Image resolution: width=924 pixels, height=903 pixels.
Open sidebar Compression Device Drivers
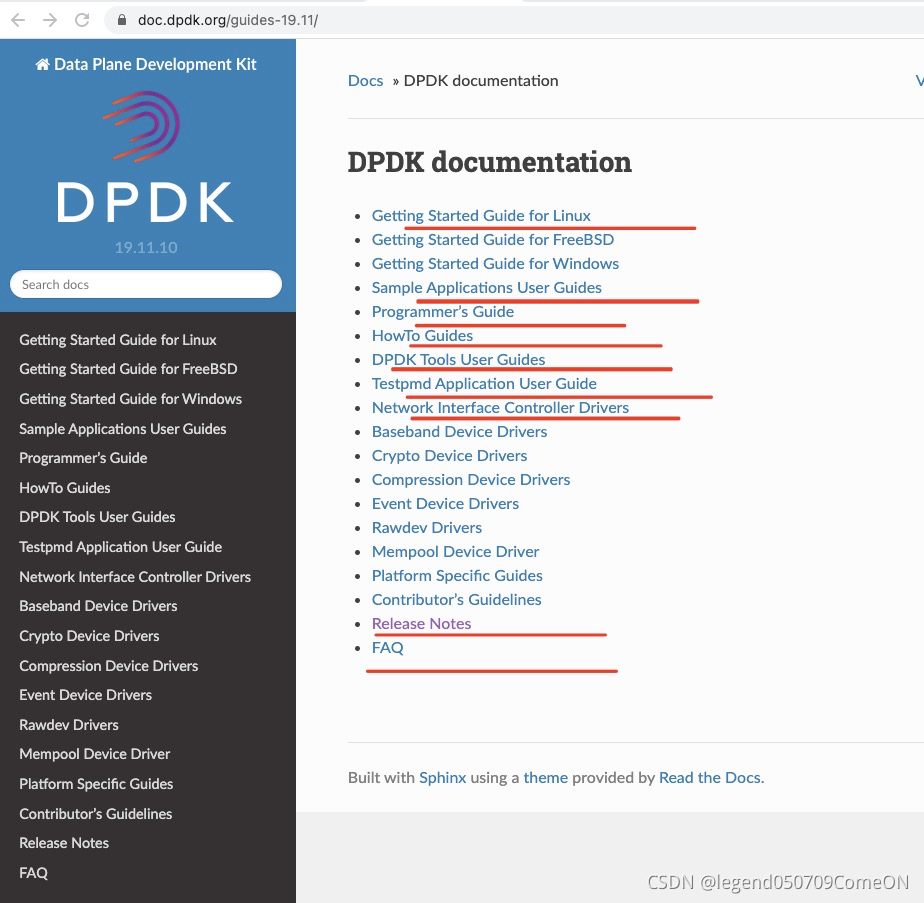[x=108, y=666]
